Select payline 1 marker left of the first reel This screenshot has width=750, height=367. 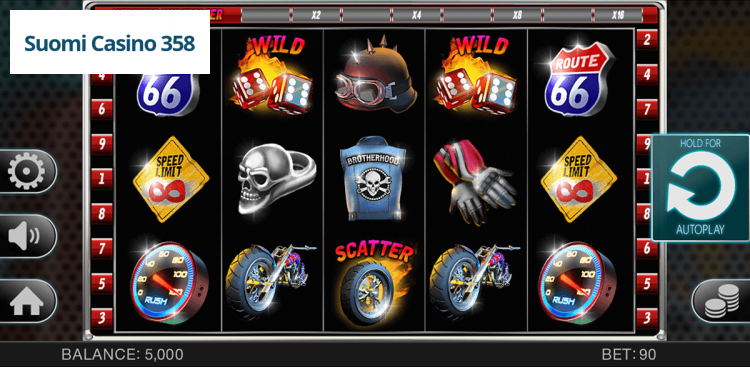coord(101,179)
